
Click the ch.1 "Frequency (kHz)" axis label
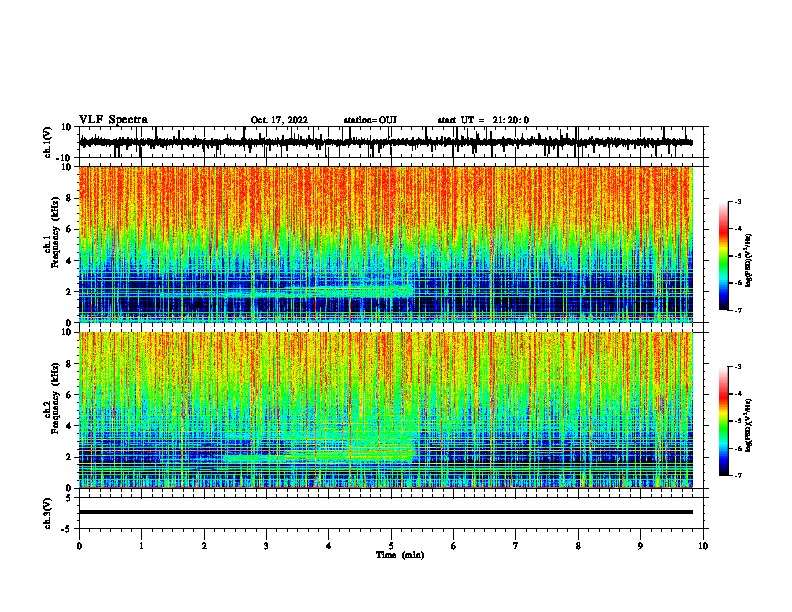pos(56,232)
